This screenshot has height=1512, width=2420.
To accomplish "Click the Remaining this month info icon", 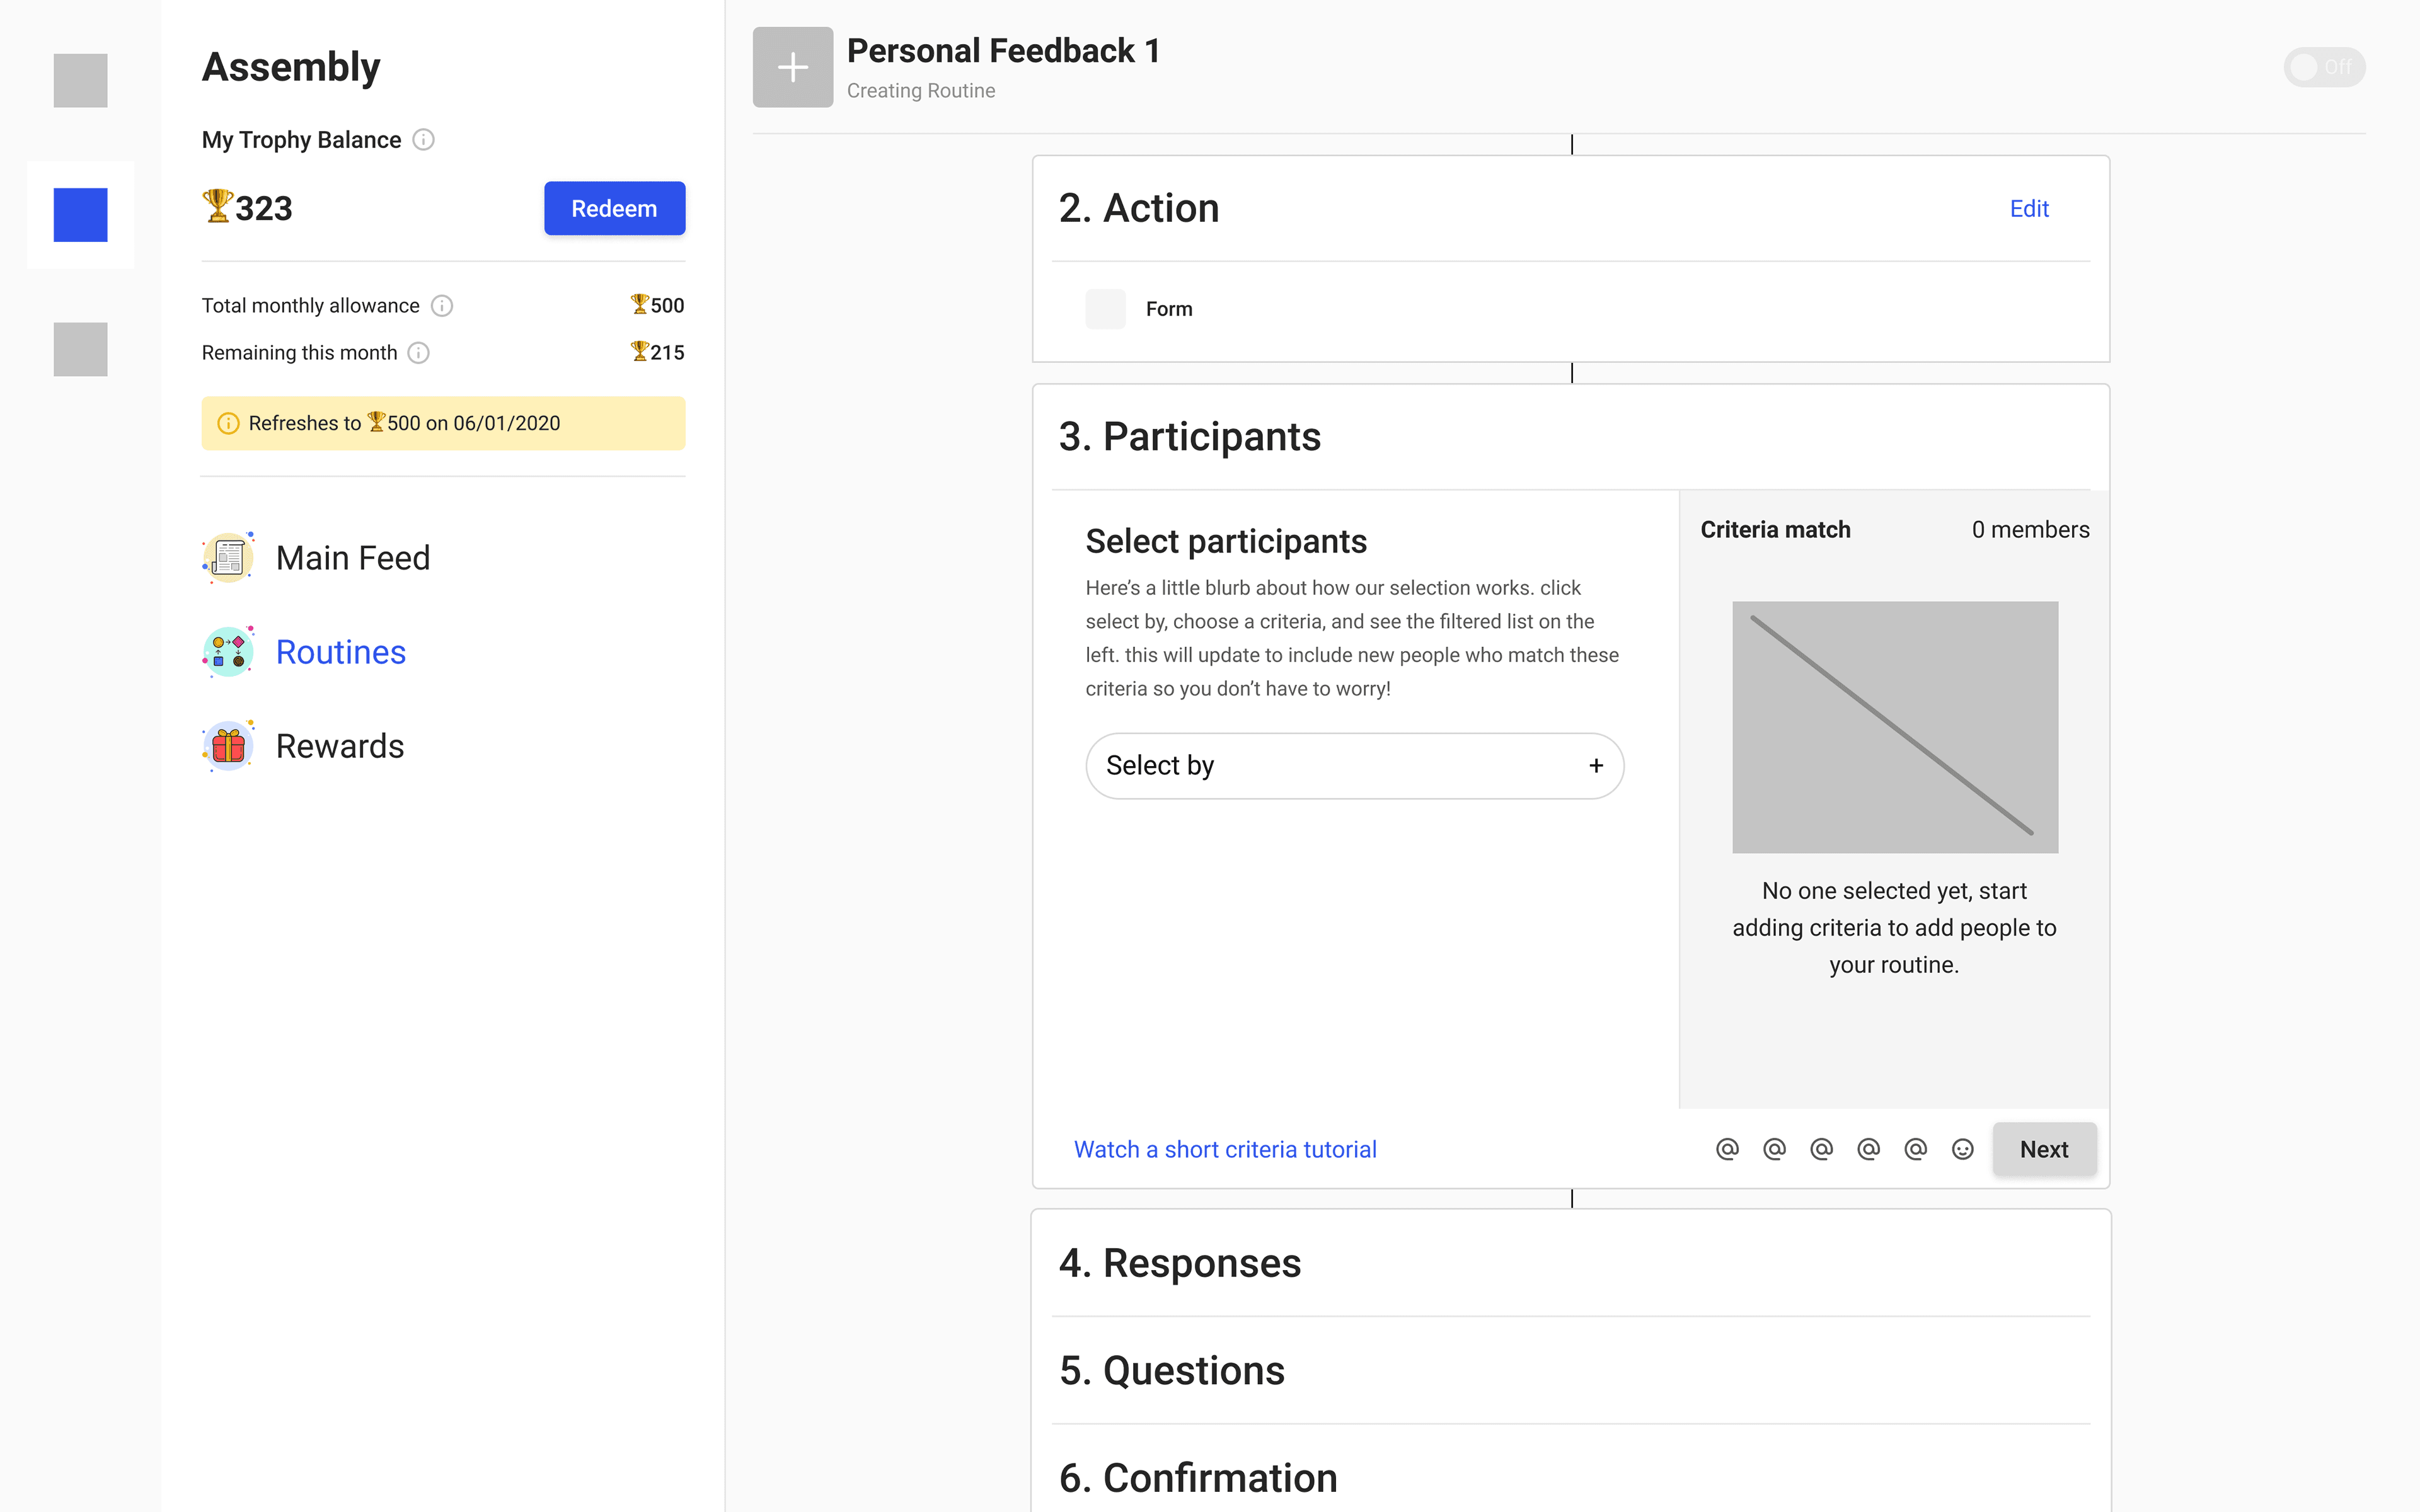I will pyautogui.click(x=419, y=353).
